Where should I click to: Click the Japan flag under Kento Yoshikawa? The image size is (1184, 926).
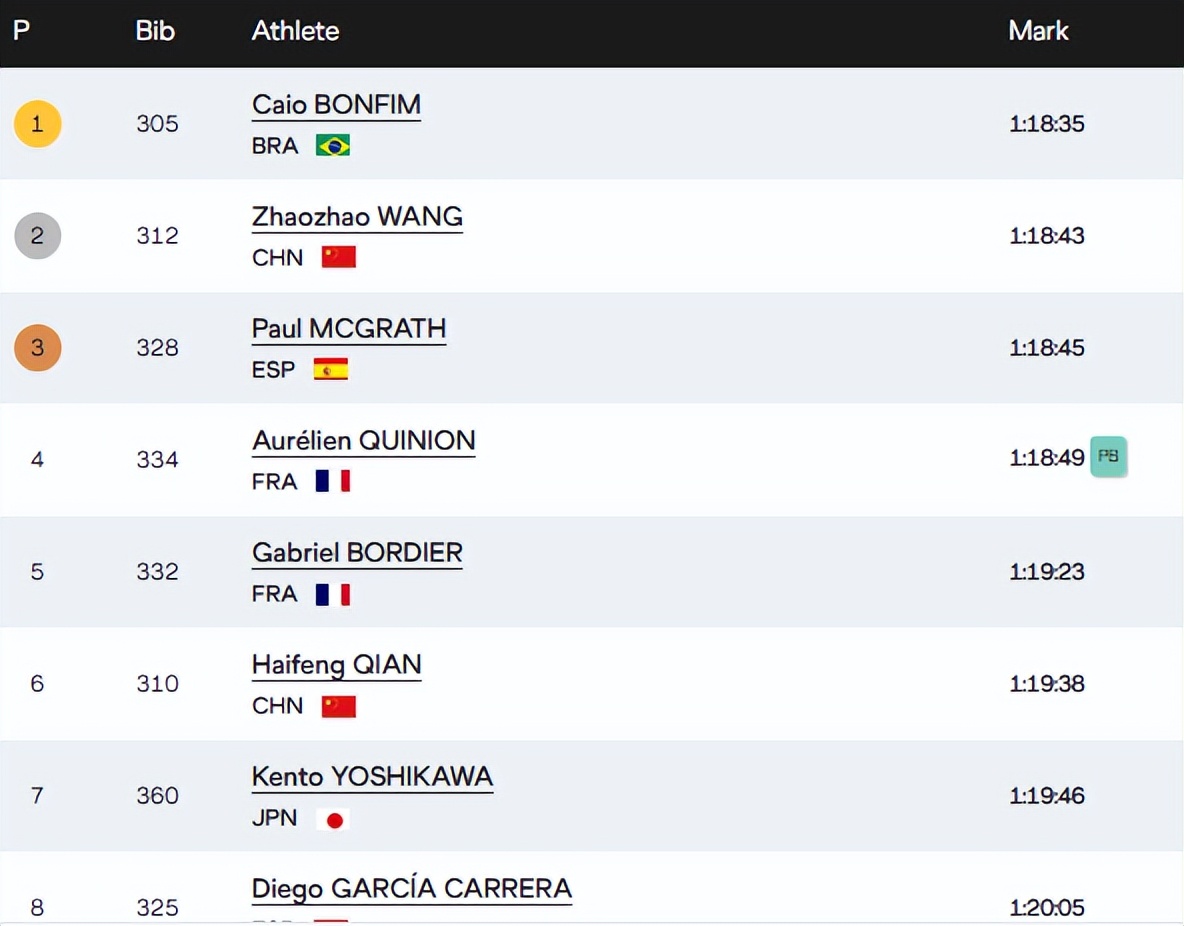tap(334, 820)
